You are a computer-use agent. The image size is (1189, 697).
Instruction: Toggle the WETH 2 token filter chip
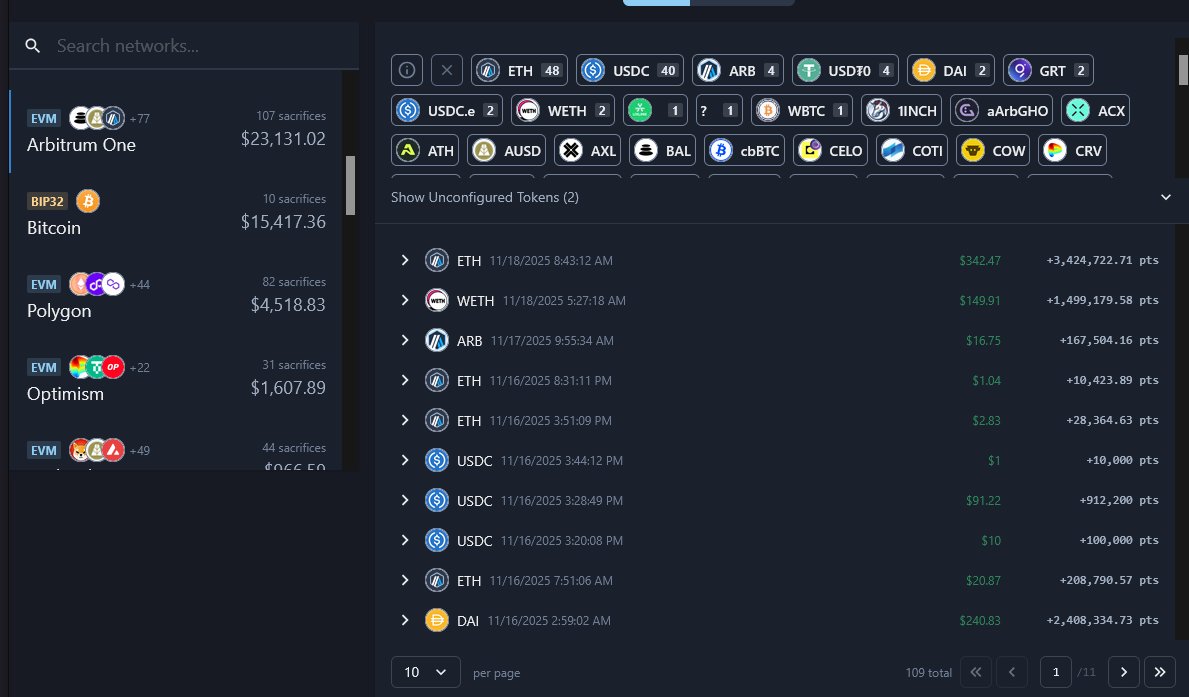tap(563, 111)
